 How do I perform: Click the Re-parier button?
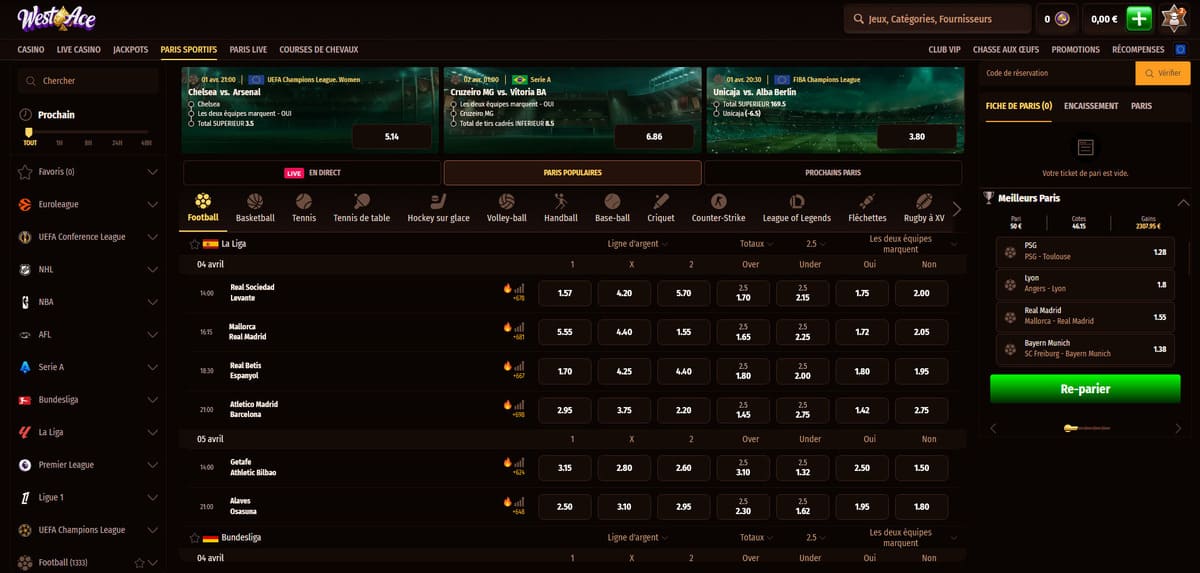tap(1085, 389)
